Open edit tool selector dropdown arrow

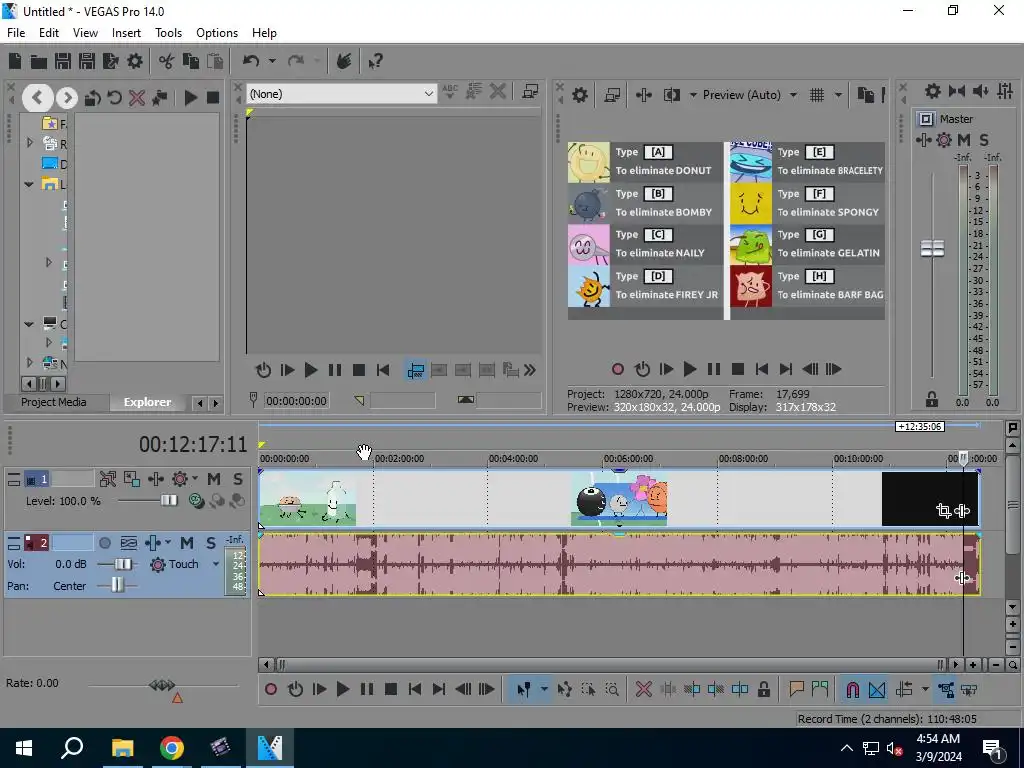point(543,689)
